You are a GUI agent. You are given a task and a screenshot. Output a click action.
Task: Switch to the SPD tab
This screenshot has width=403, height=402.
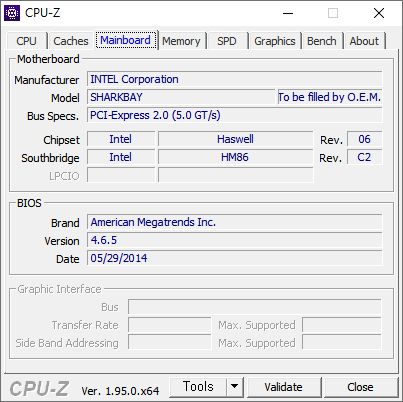pyautogui.click(x=227, y=41)
